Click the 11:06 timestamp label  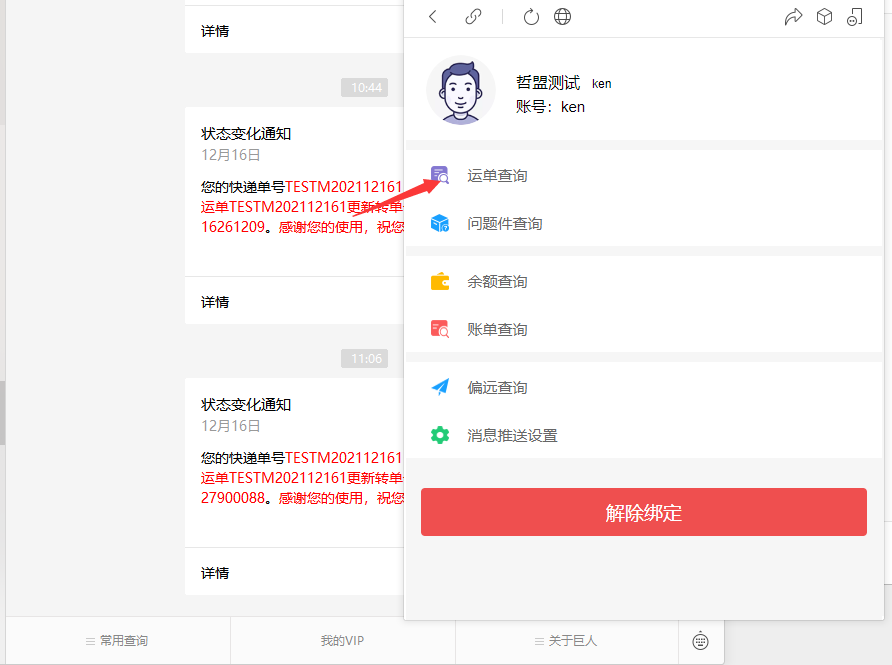(365, 358)
